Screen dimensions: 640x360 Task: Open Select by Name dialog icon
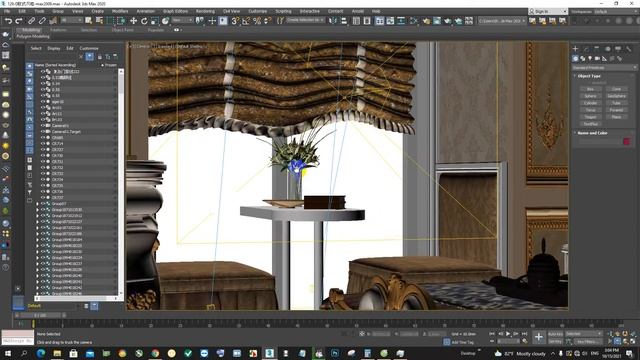[99, 21]
